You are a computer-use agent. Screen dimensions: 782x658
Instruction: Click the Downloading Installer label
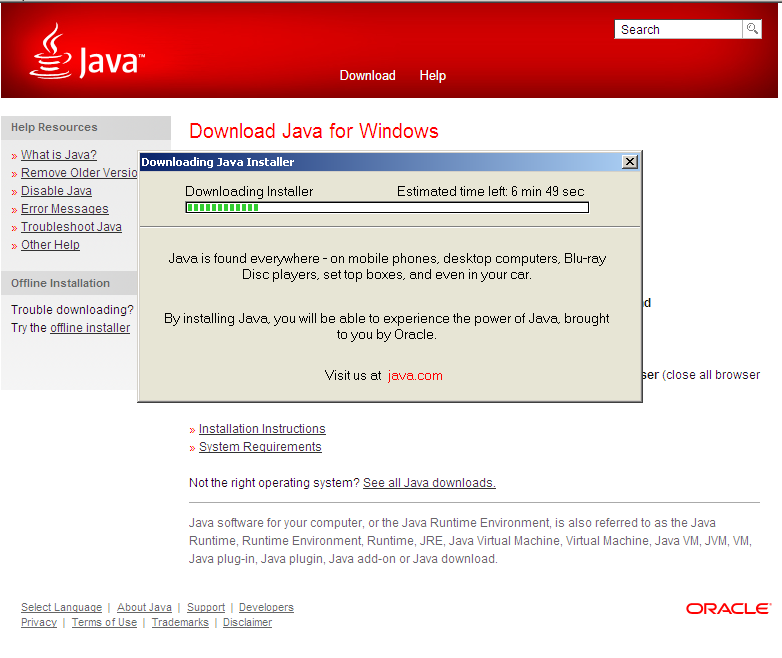(x=249, y=192)
